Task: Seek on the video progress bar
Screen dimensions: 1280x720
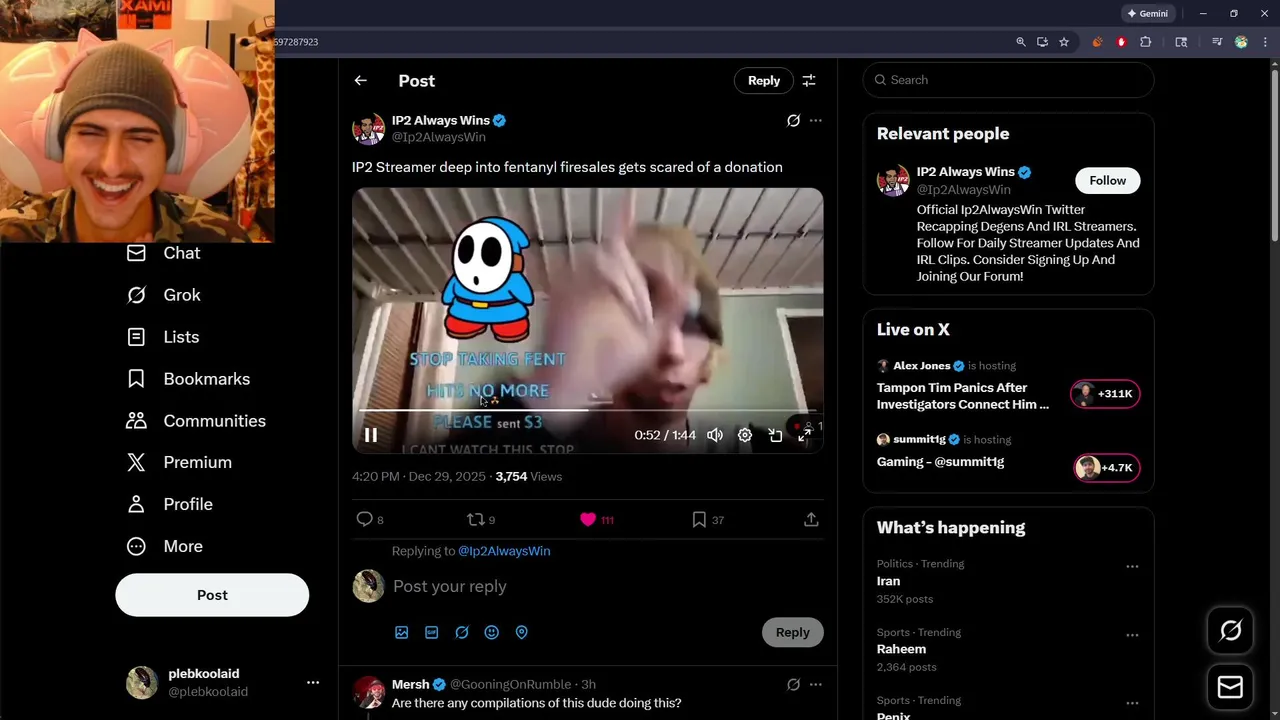Action: coord(587,410)
